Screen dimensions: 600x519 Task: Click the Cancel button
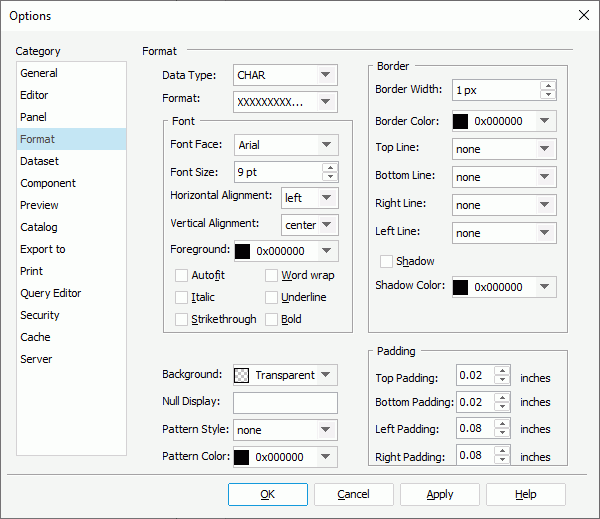(x=354, y=495)
